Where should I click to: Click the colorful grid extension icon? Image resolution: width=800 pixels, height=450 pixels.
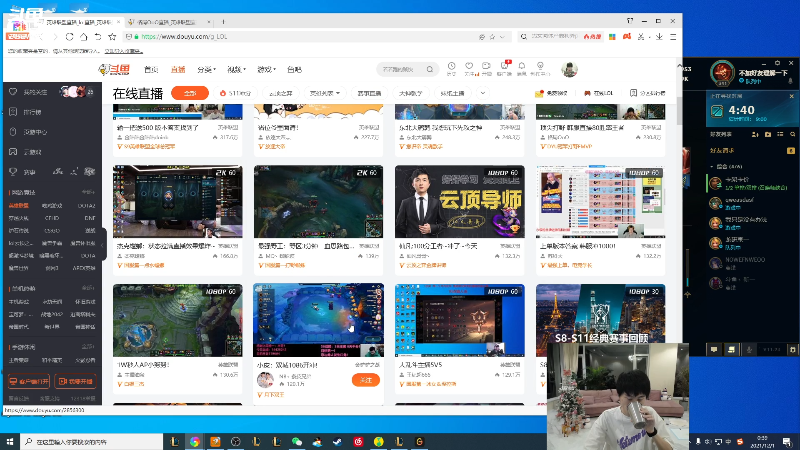612,37
